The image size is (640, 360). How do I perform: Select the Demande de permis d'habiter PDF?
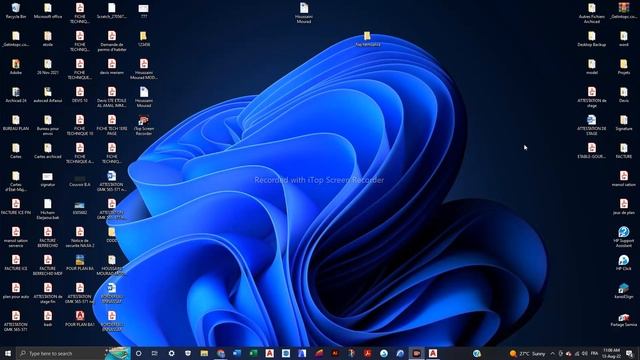pos(112,41)
